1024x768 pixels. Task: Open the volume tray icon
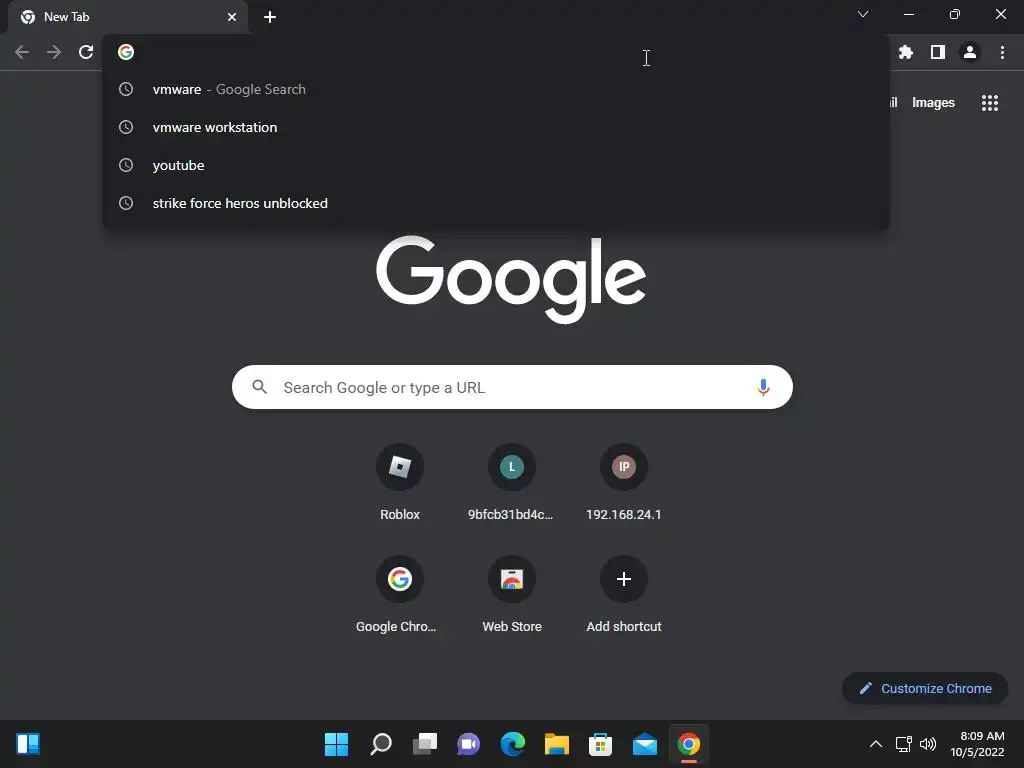[x=927, y=744]
